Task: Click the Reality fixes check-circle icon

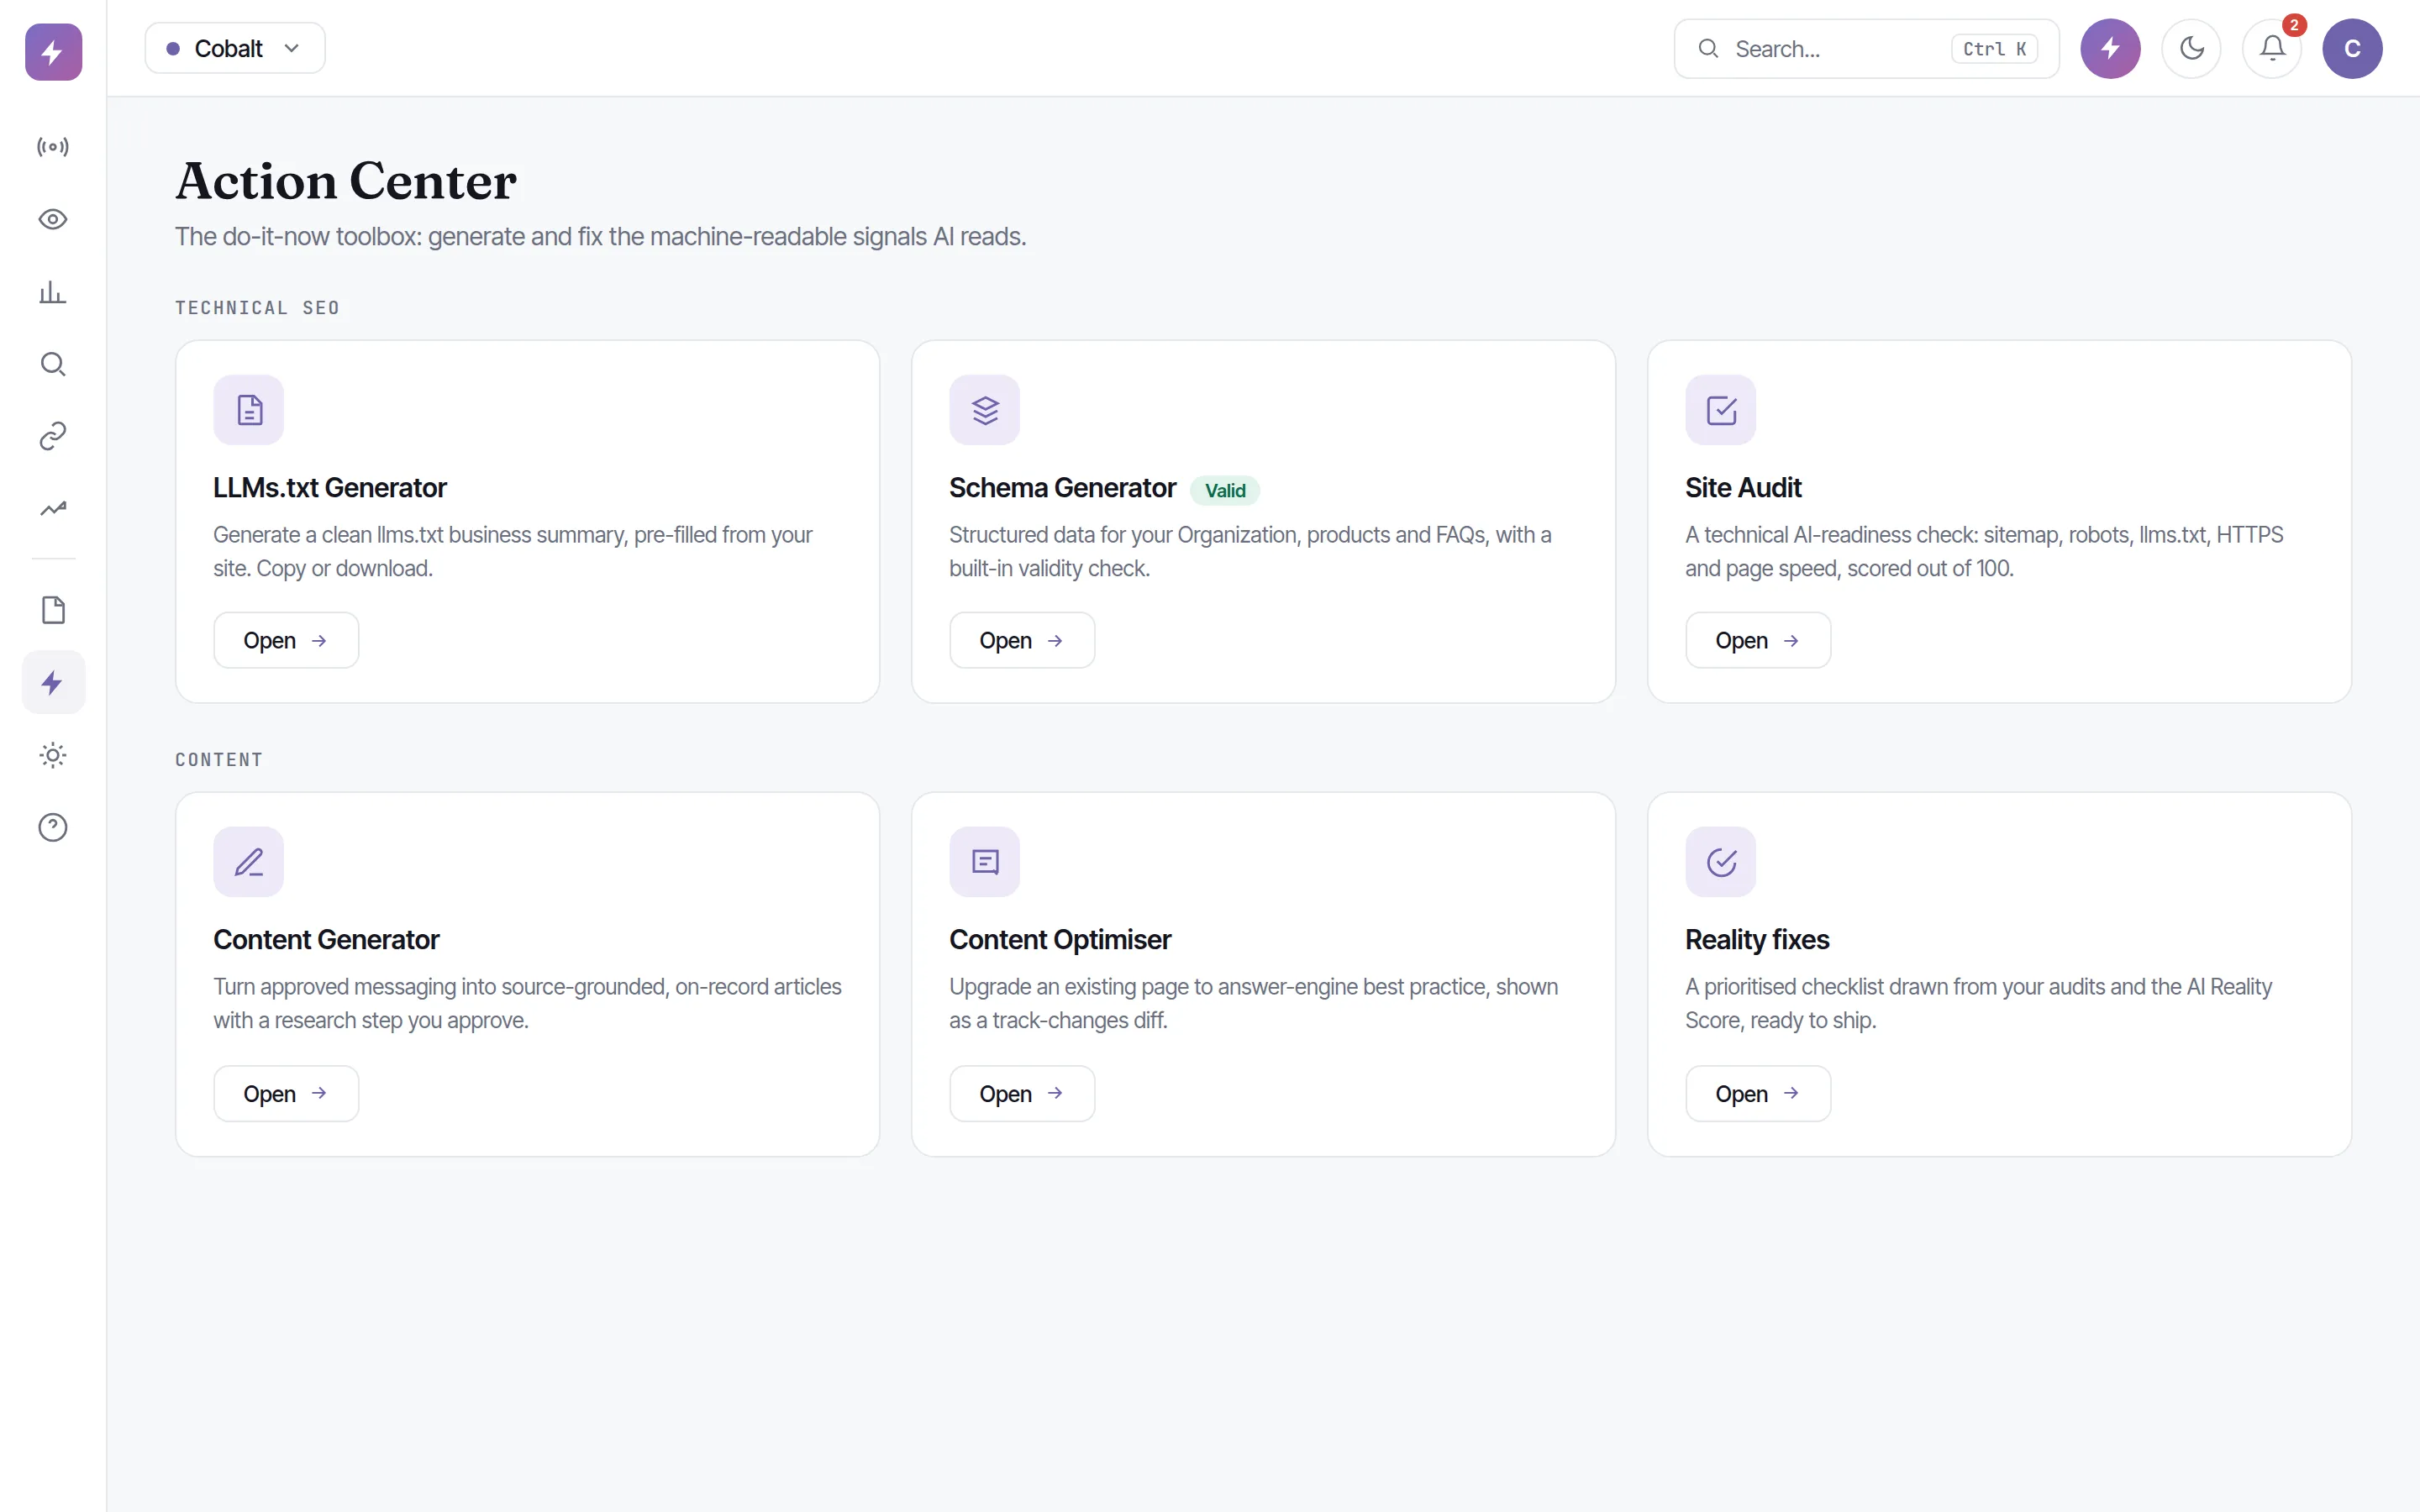Action: [x=1721, y=862]
